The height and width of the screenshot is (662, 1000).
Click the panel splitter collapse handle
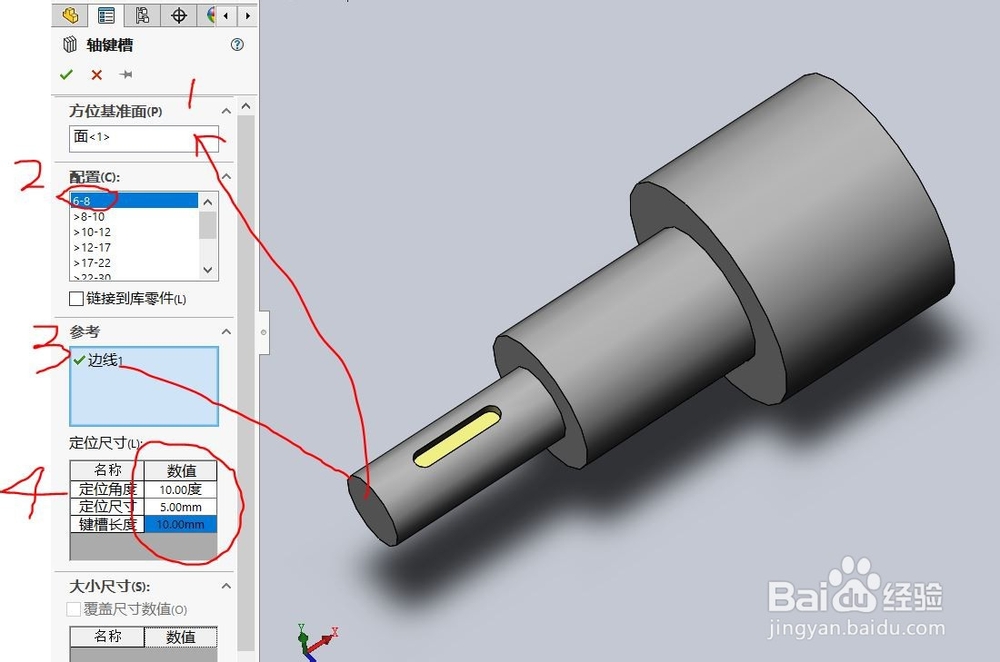263,332
